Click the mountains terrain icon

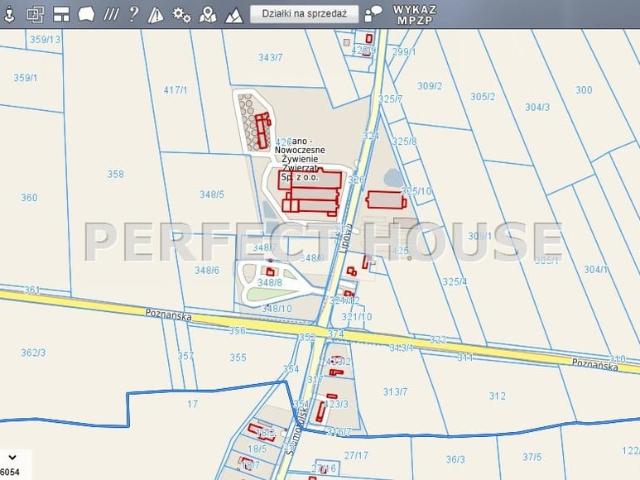234,16
